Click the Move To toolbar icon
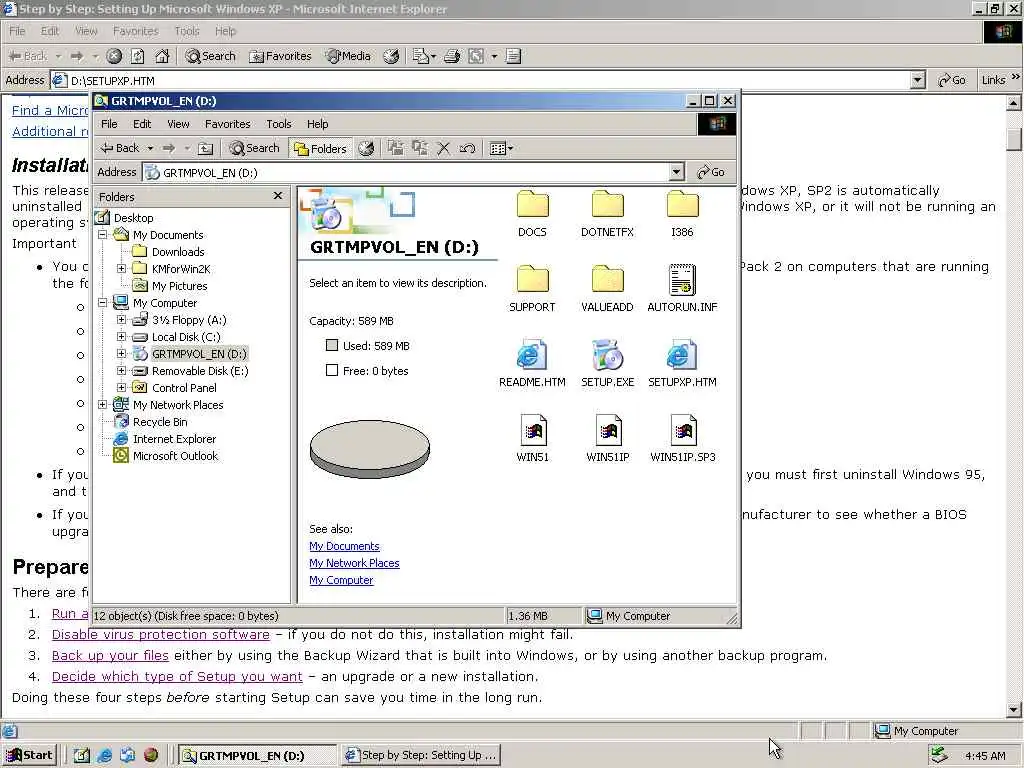Screen dimensions: 1024x768 click(395, 148)
